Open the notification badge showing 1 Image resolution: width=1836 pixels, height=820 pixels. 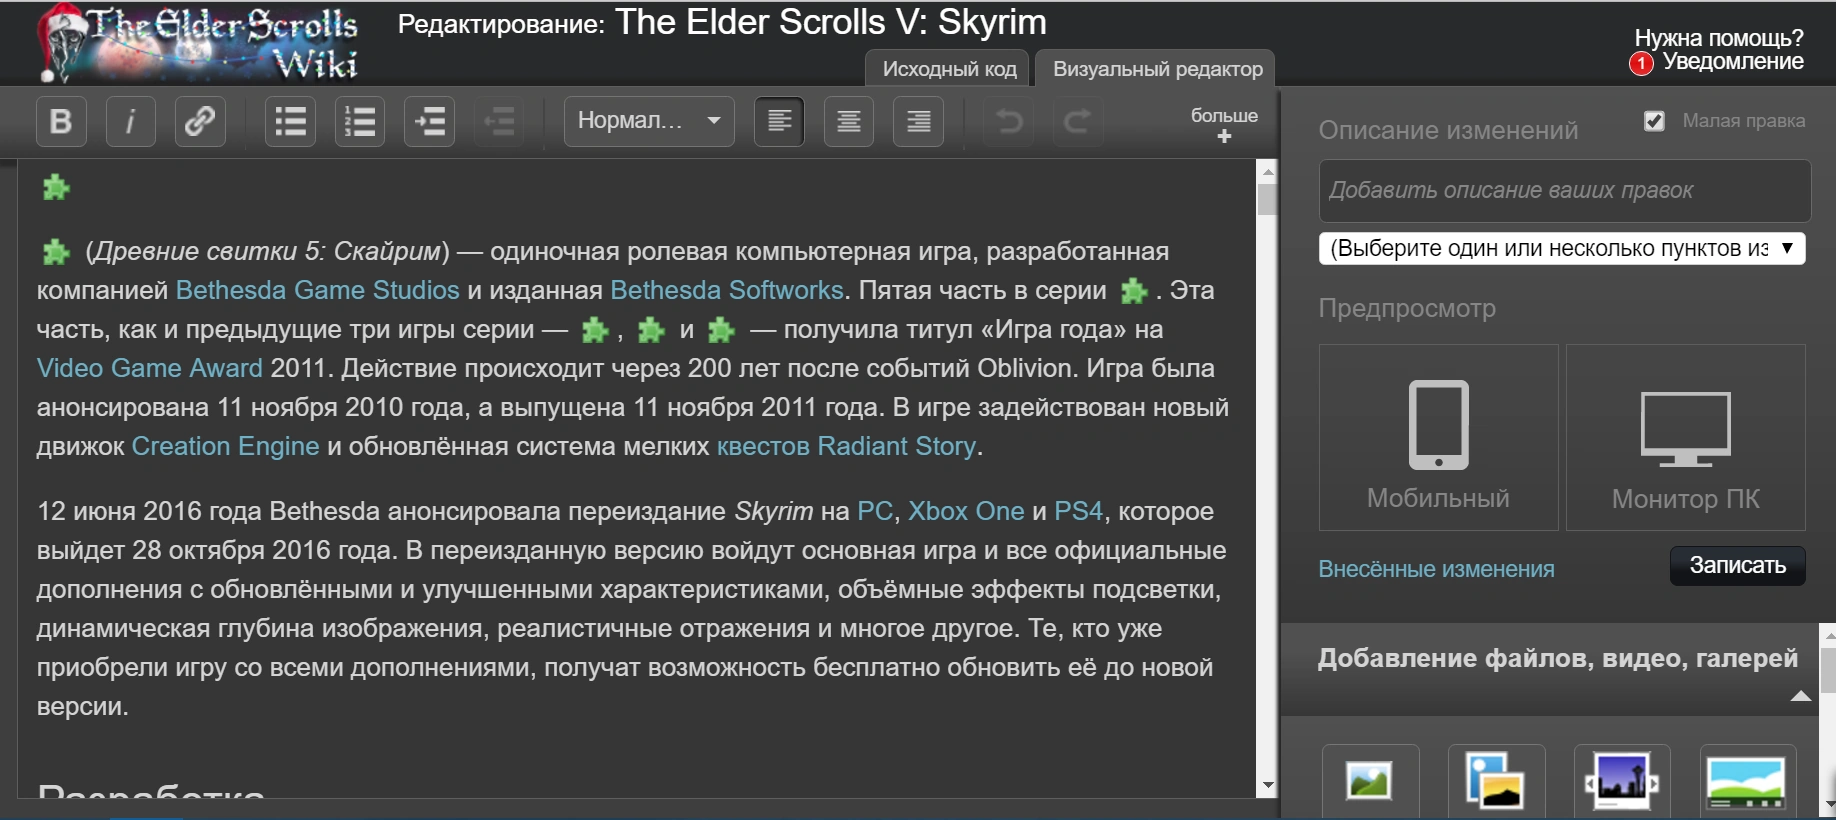point(1641,64)
